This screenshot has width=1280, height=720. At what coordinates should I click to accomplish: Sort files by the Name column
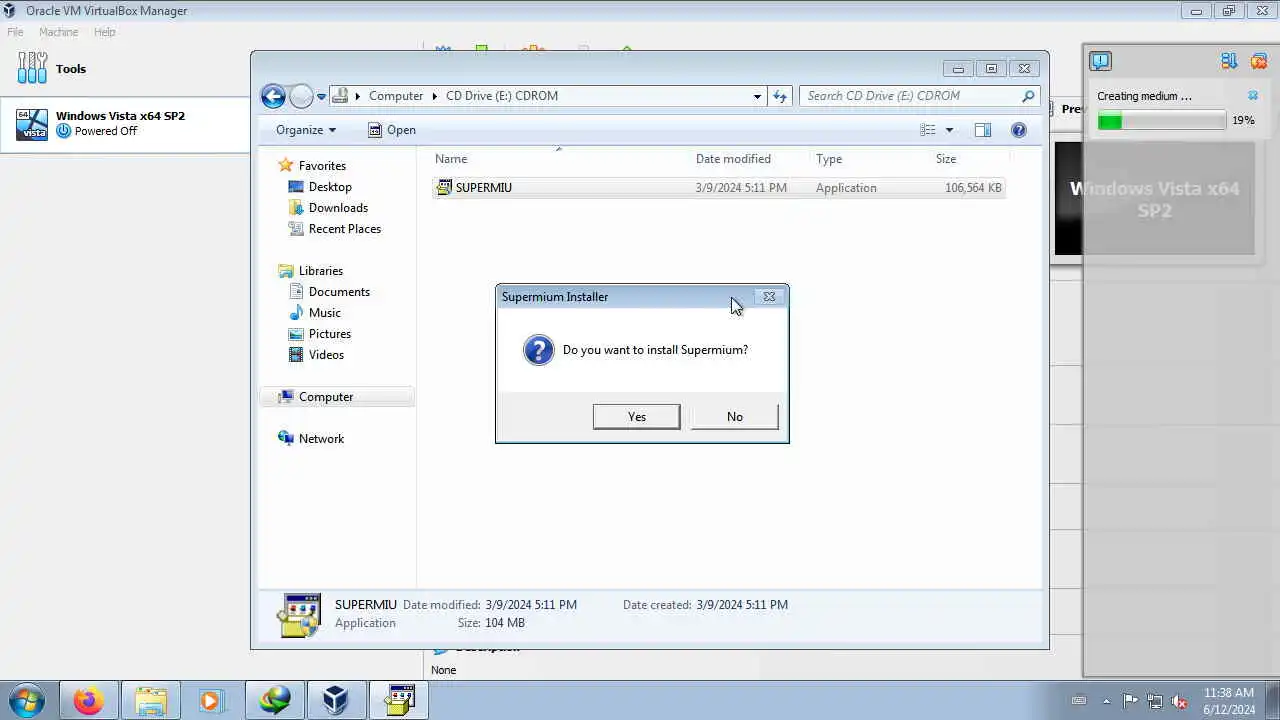tap(451, 159)
